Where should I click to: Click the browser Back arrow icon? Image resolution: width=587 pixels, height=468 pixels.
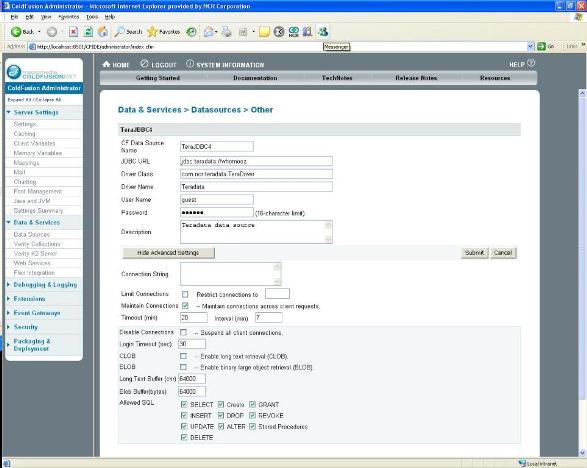click(x=16, y=32)
